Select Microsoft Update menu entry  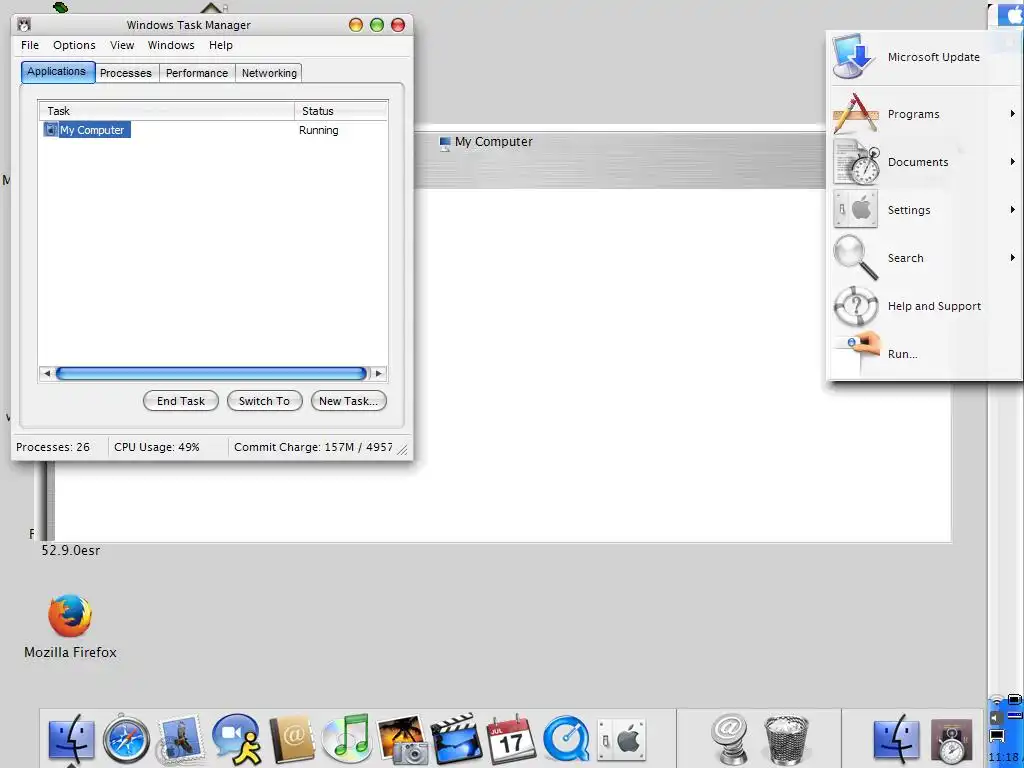pyautogui.click(x=925, y=57)
